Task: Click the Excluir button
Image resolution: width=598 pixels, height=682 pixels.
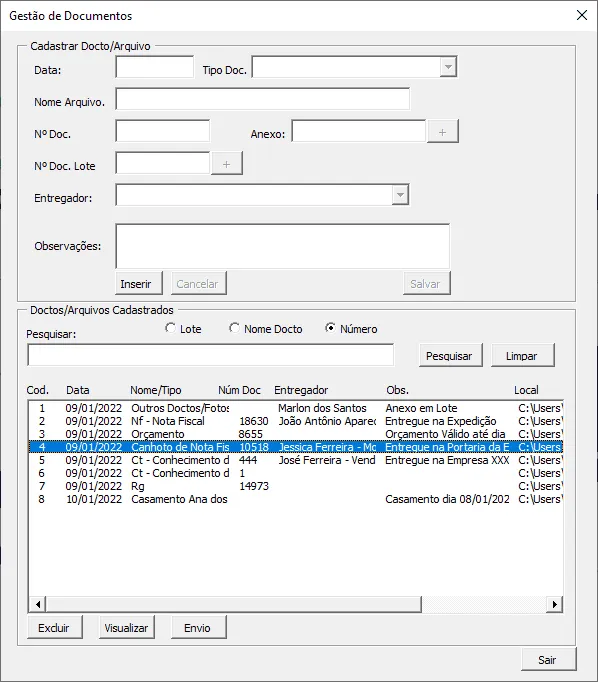Action: click(x=55, y=627)
